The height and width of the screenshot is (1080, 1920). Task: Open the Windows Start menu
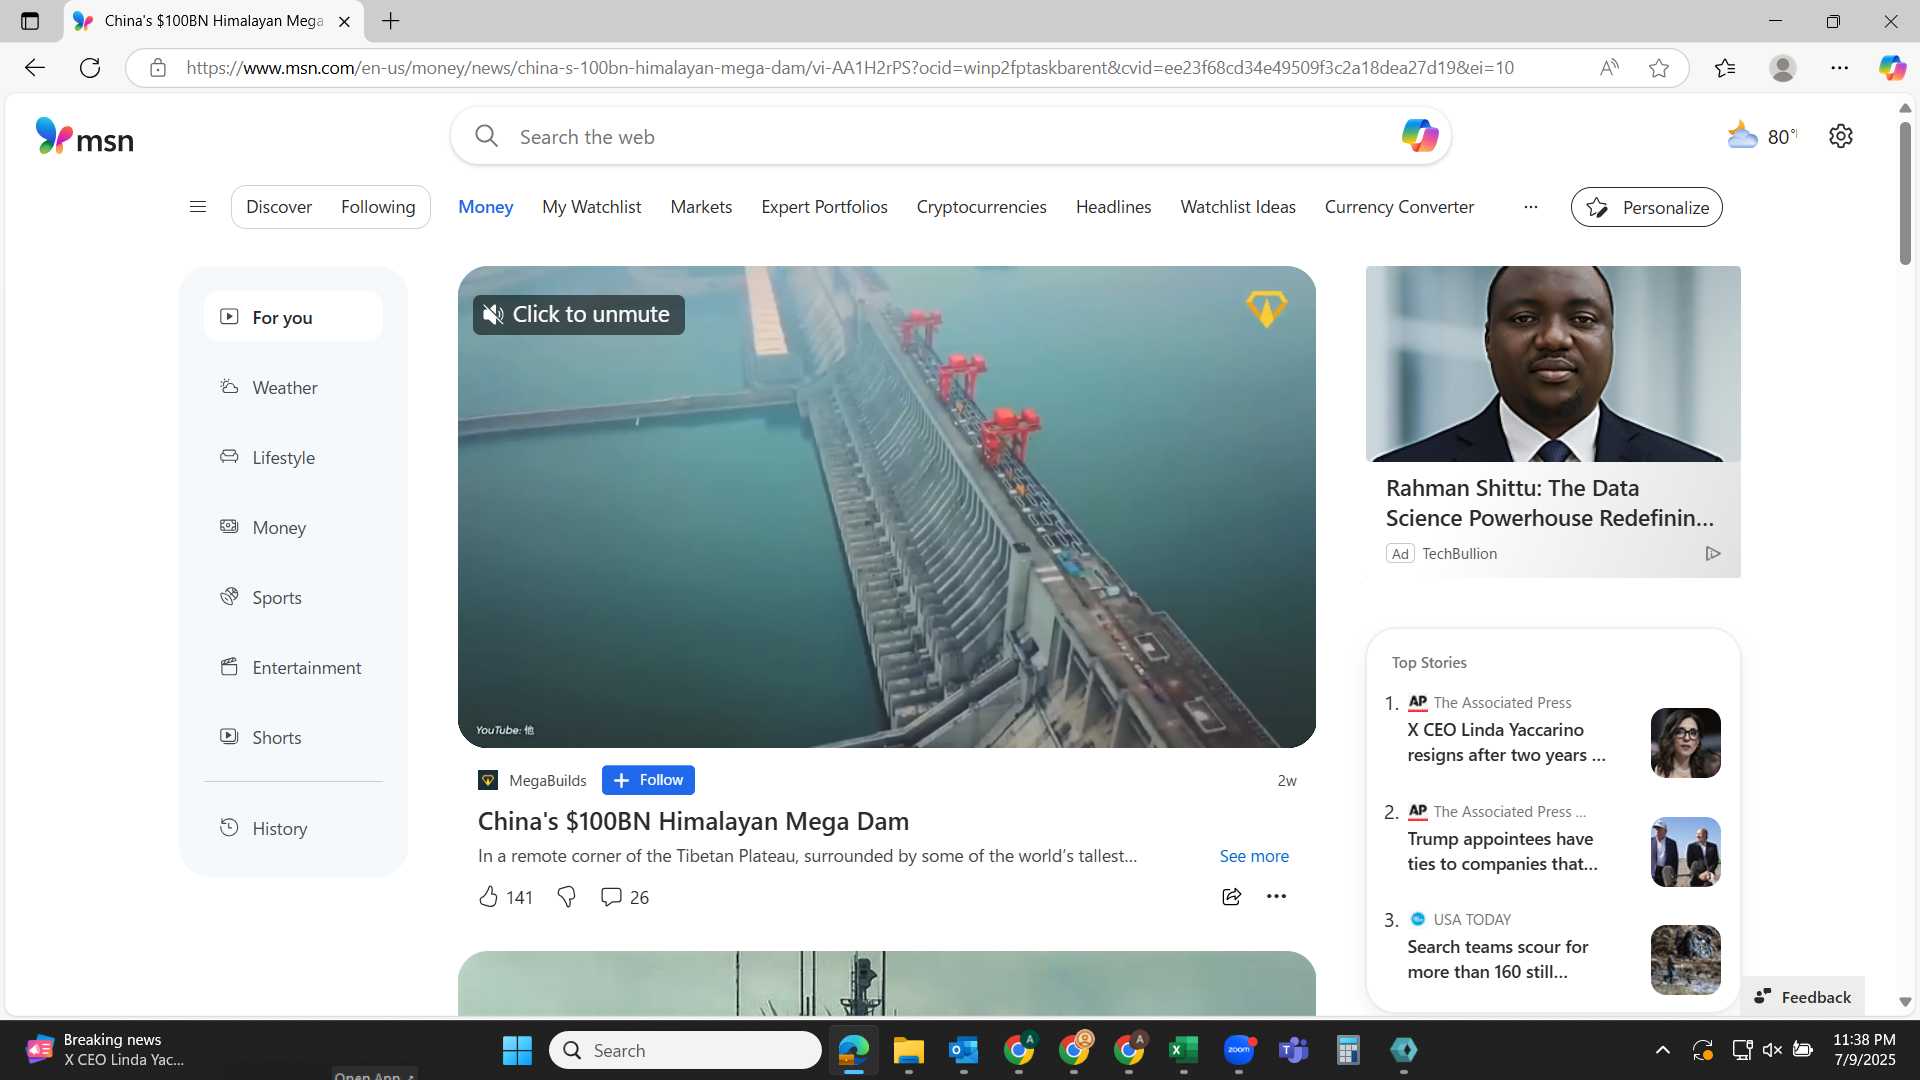click(x=517, y=1050)
